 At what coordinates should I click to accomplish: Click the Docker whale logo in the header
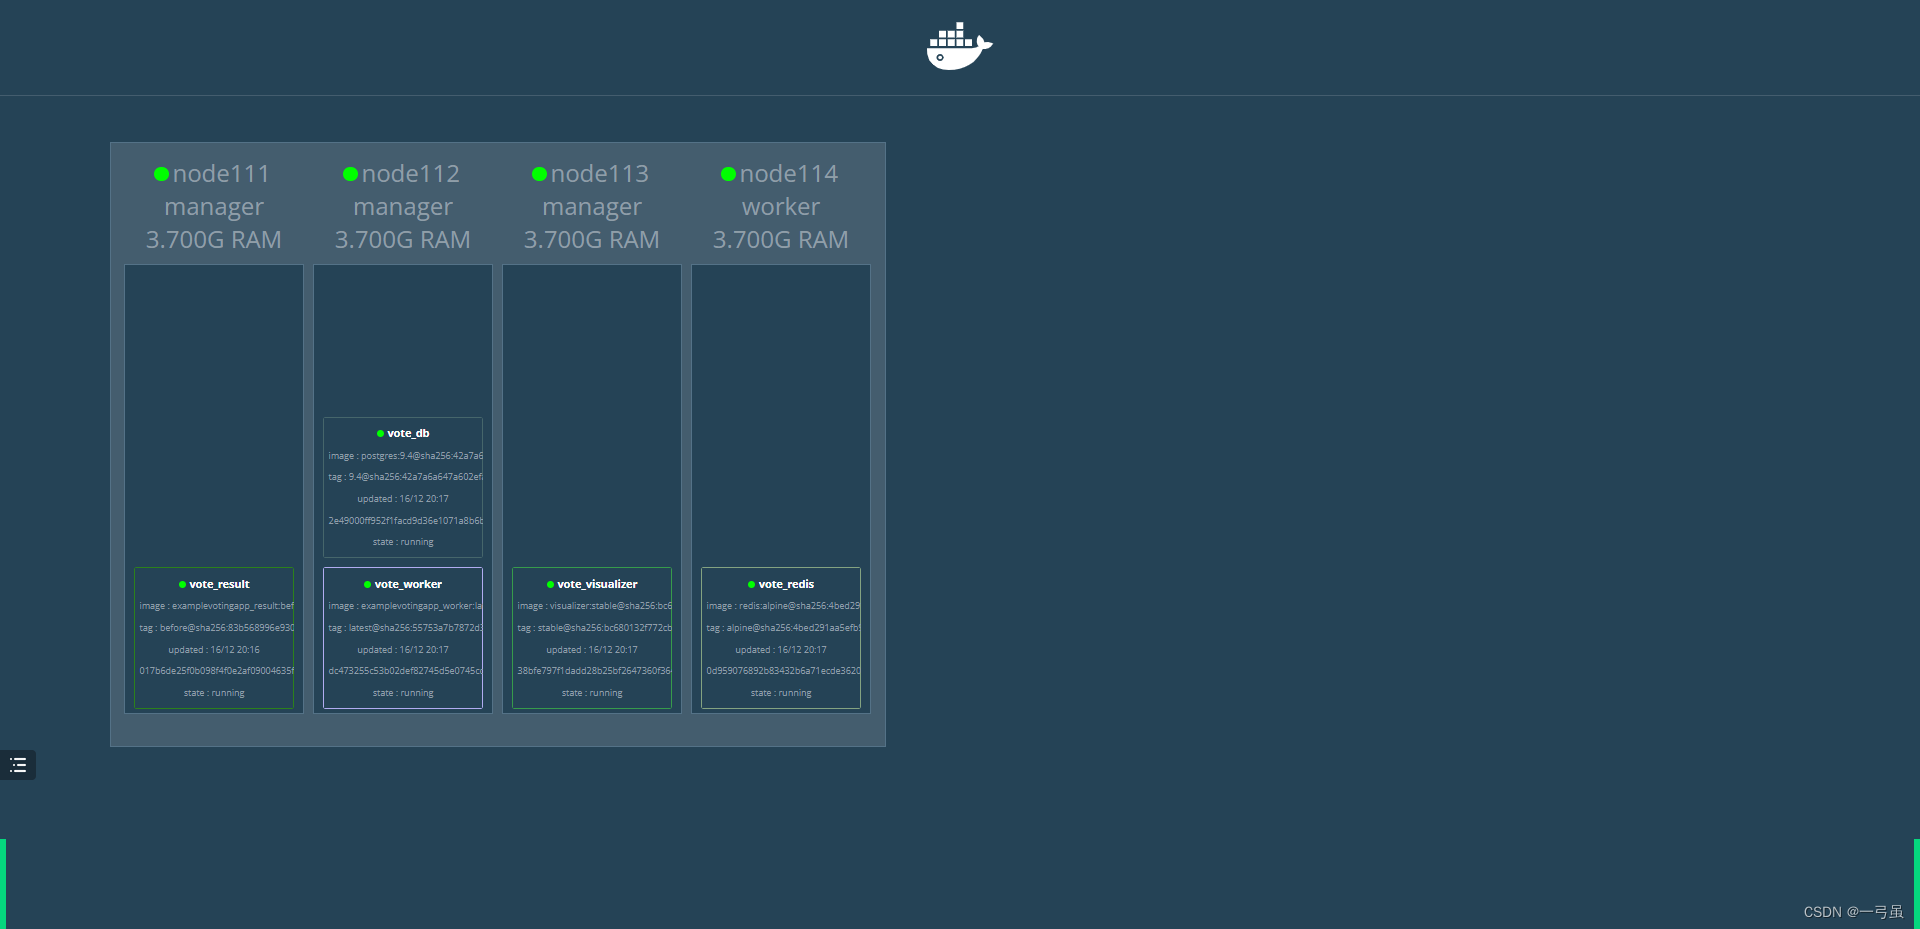[958, 46]
